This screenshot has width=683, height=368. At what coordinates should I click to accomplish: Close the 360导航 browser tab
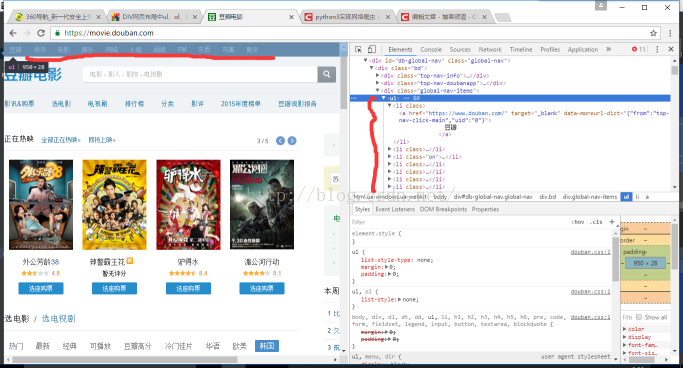98,17
